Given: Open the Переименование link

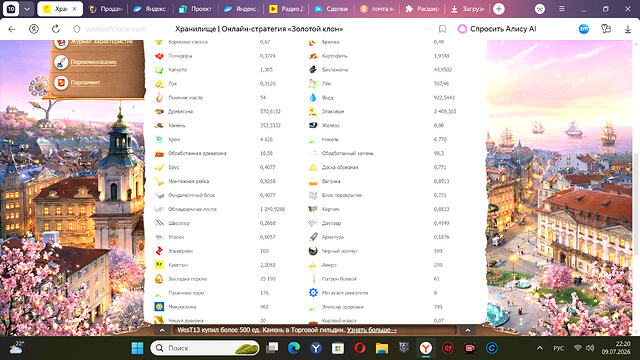Looking at the screenshot, I should pos(93,62).
